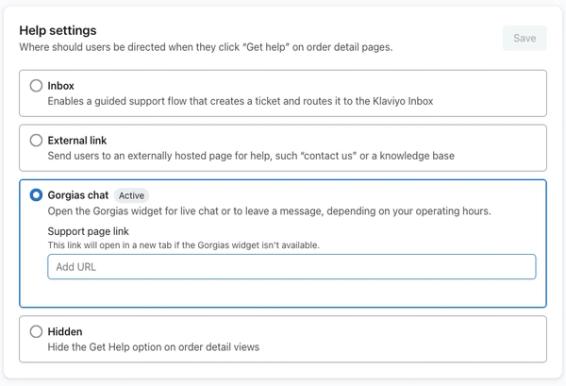Focus the Add URL input field
This screenshot has height=386, width=566.
click(x=292, y=267)
